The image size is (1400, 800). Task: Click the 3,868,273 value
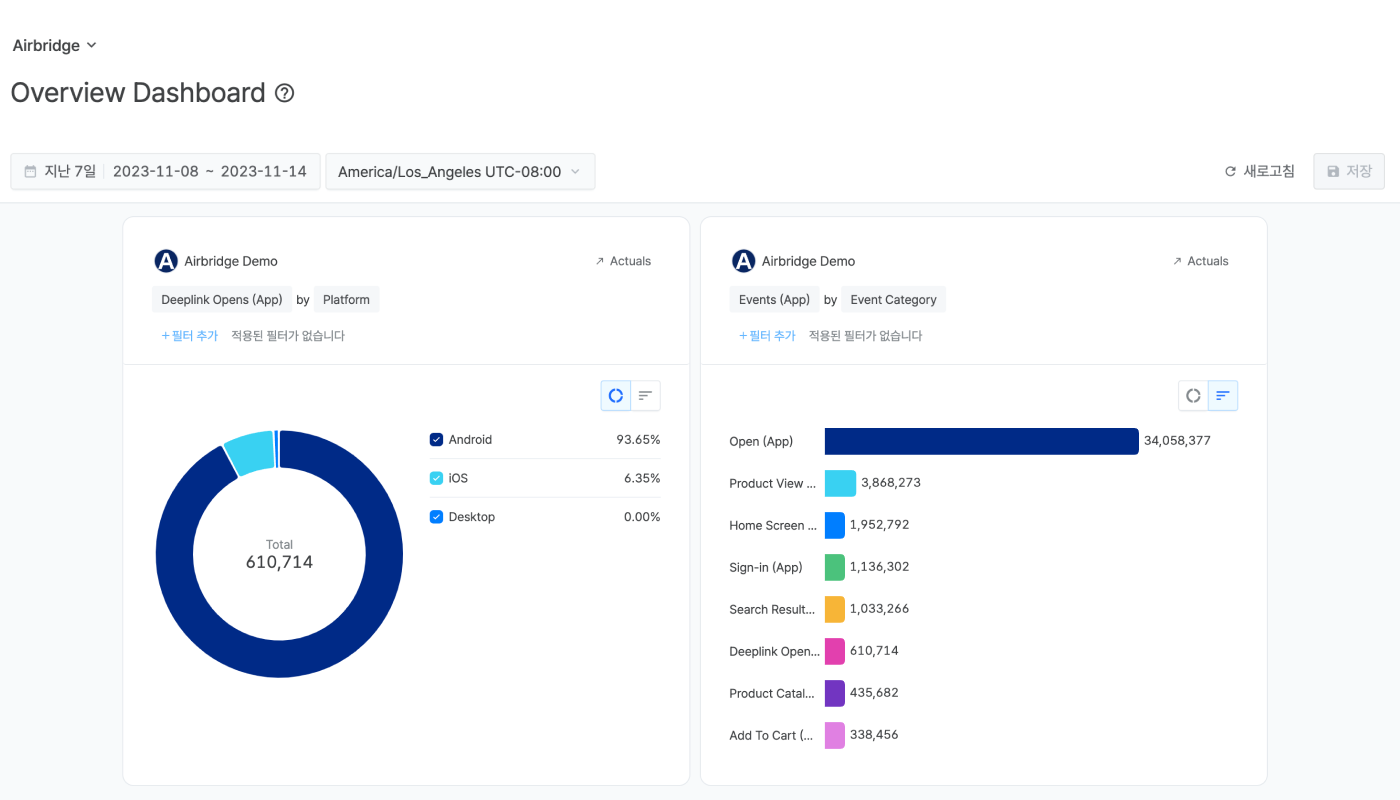(891, 482)
